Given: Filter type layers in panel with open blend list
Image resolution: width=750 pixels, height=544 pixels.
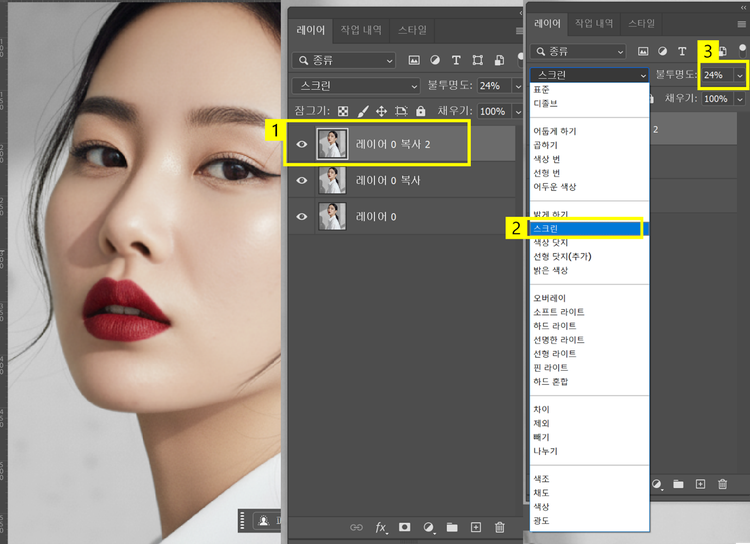Looking at the screenshot, I should tap(682, 51).
